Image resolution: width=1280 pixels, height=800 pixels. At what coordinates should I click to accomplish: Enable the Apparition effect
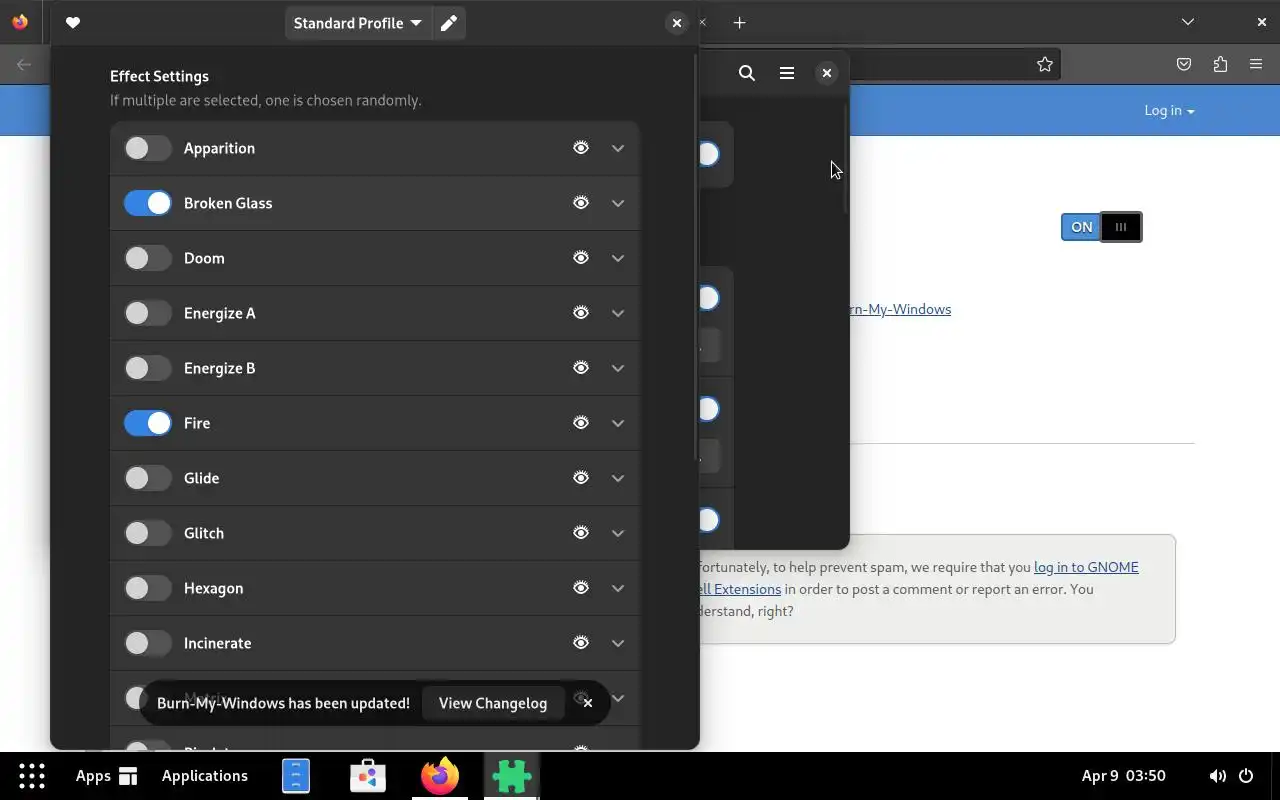[x=148, y=148]
